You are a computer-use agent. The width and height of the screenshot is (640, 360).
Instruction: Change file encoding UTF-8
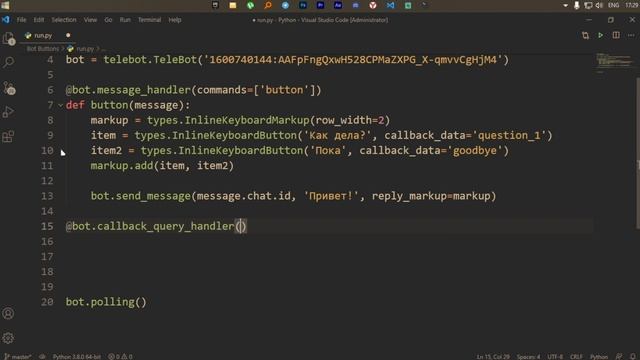pos(555,356)
